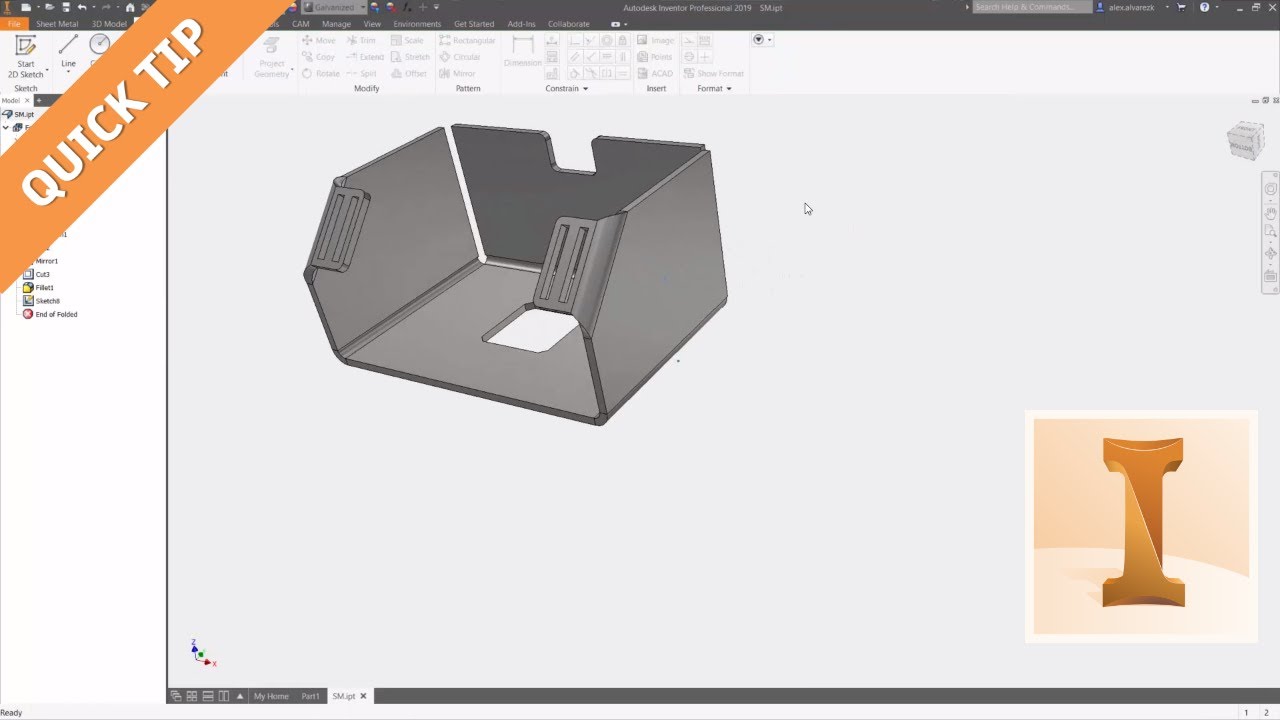This screenshot has height=720, width=1280.
Task: Switch to the 3D Model tab
Action: coord(109,23)
